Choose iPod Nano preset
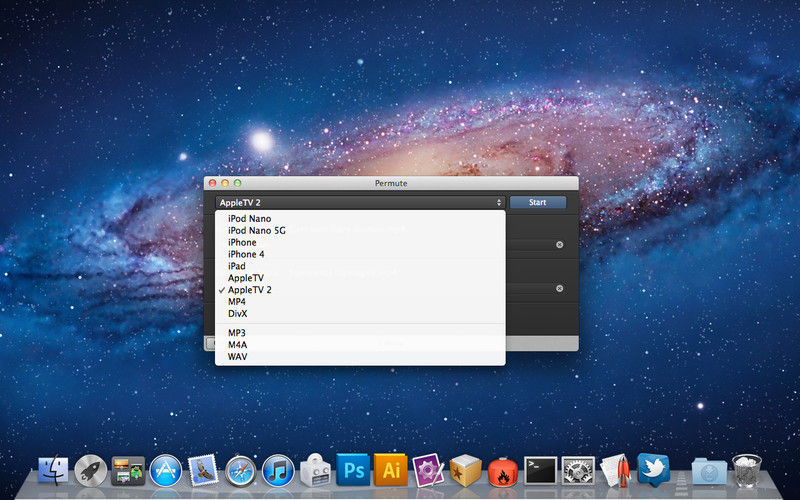 tap(360, 218)
